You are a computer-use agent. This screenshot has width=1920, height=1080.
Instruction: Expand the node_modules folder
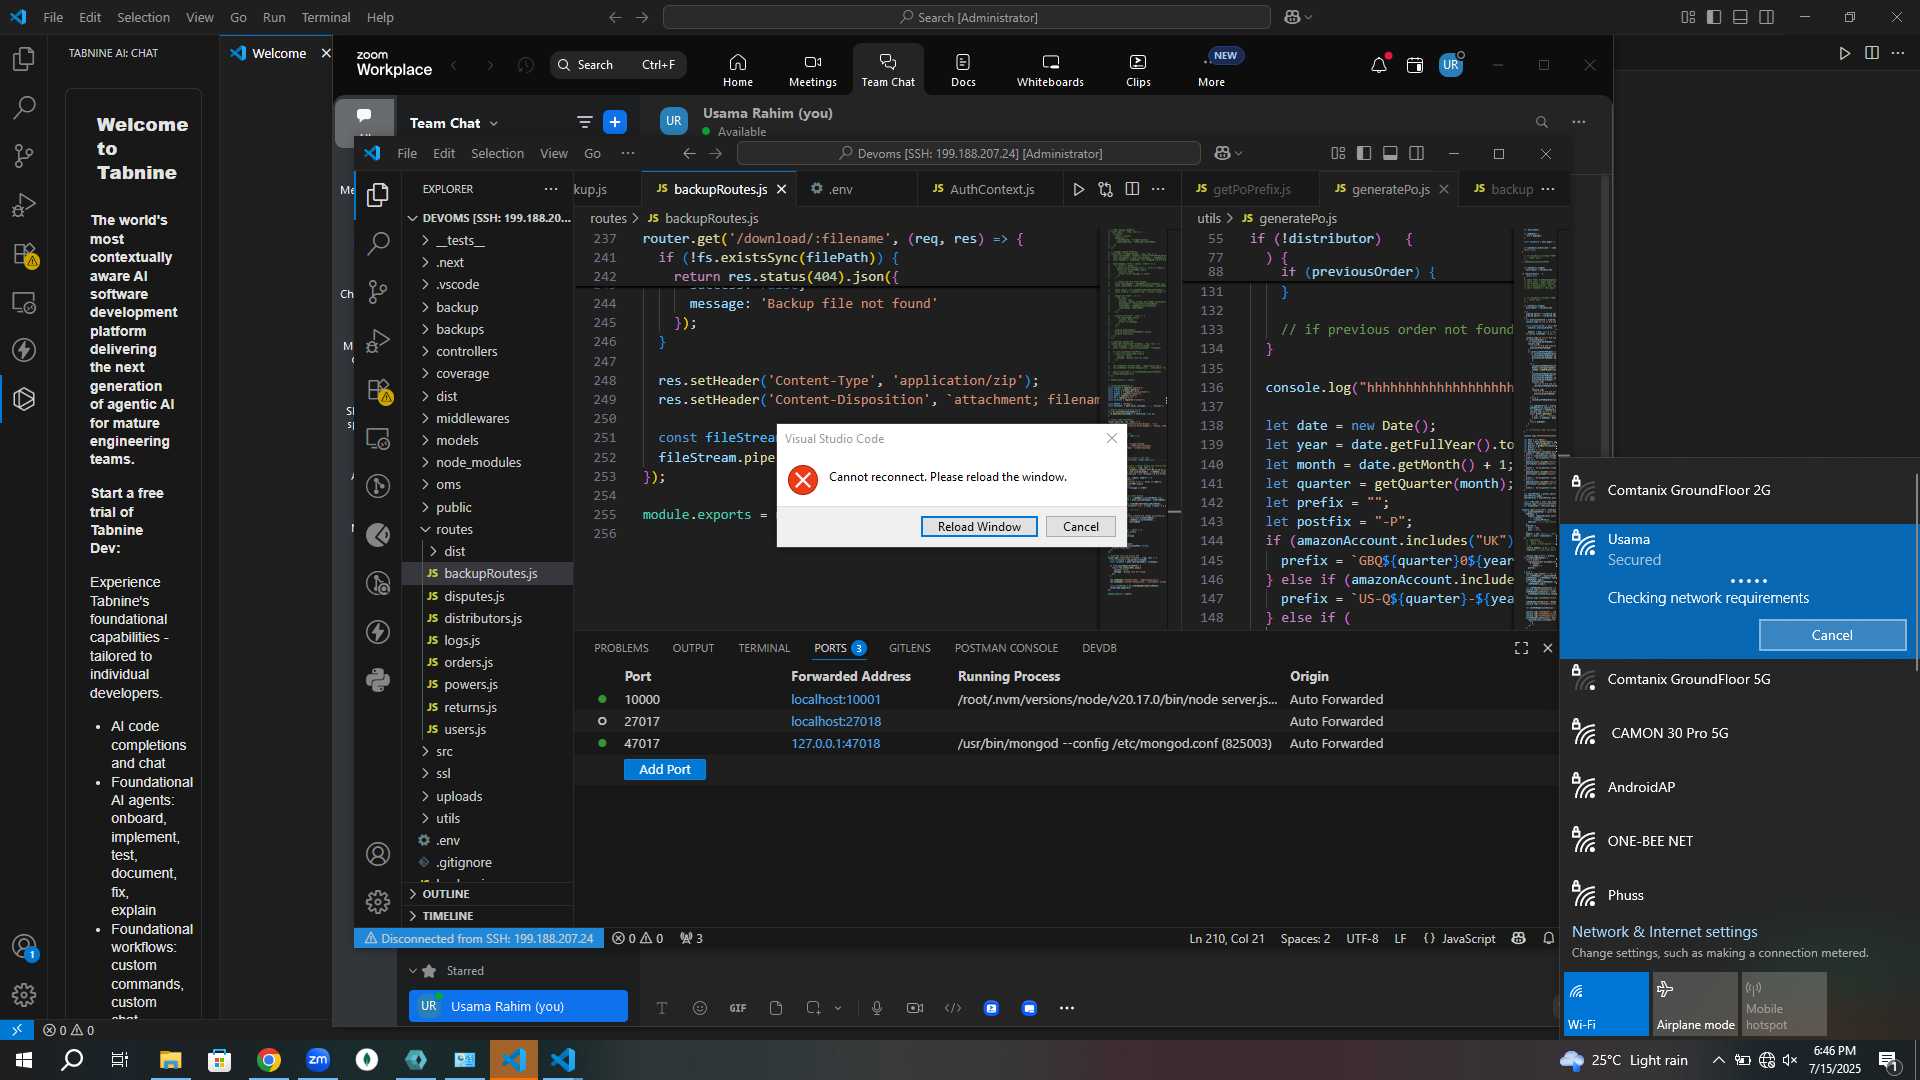(478, 462)
